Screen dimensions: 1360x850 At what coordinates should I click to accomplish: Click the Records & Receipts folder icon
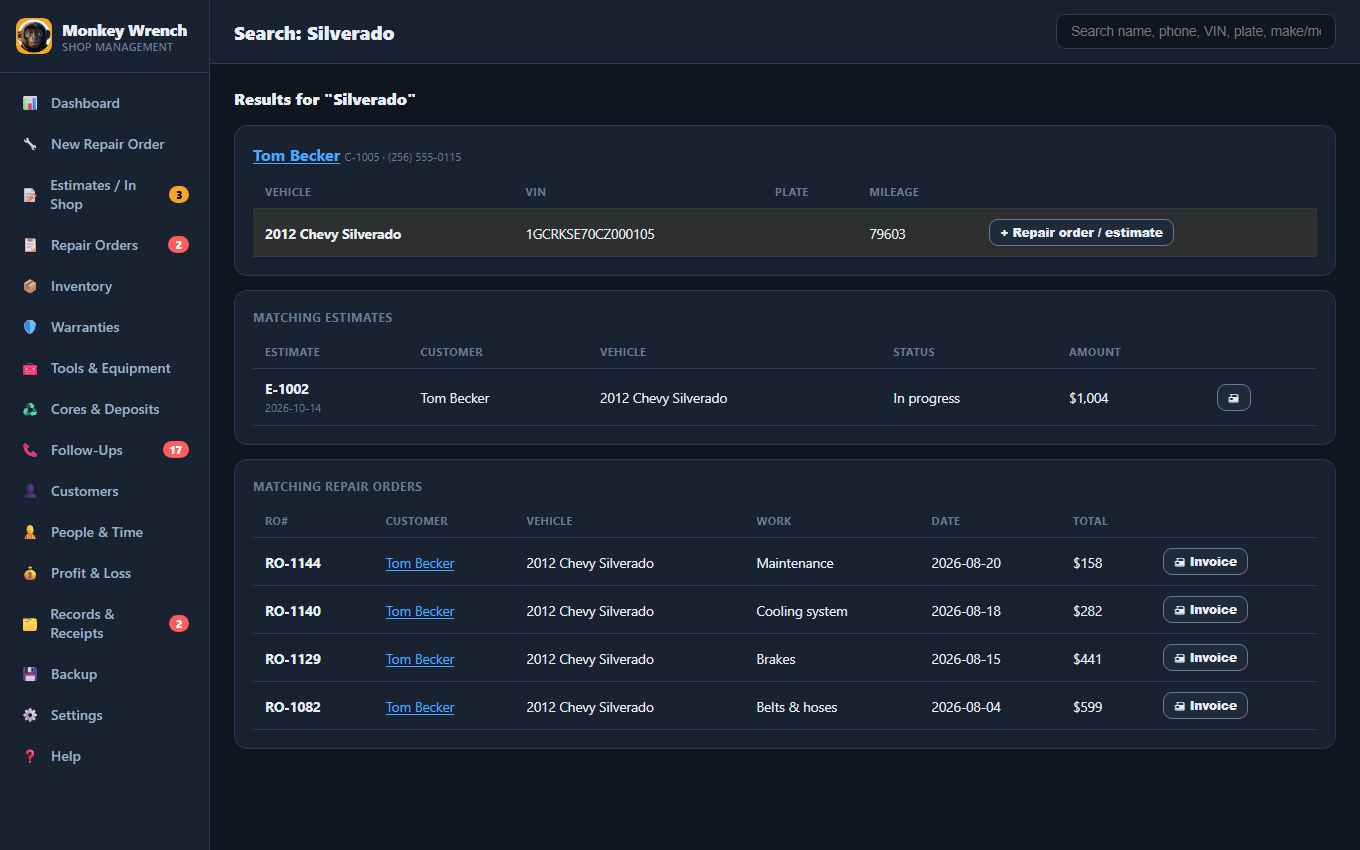(30, 624)
